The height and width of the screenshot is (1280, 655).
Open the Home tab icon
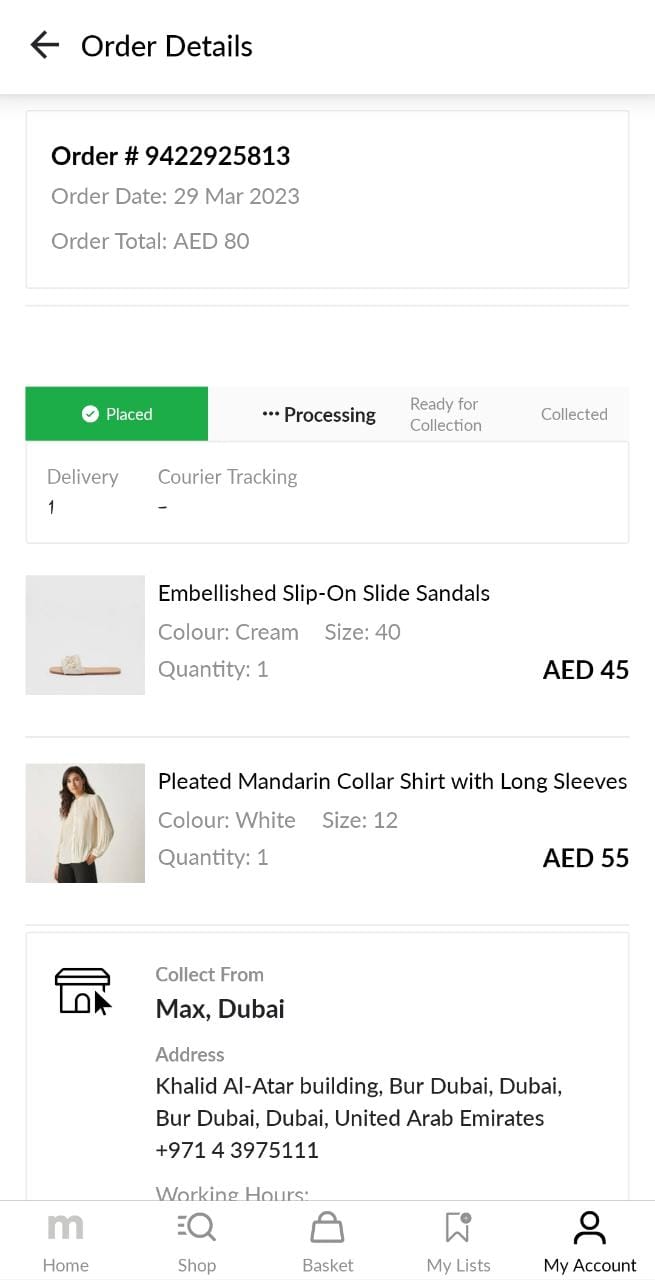[66, 1228]
